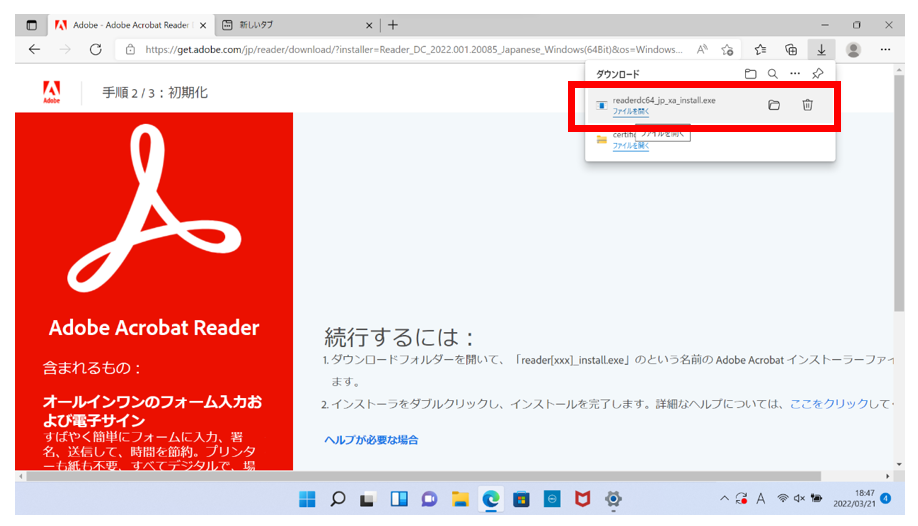Search downloads with magnifier icon

coord(773,74)
